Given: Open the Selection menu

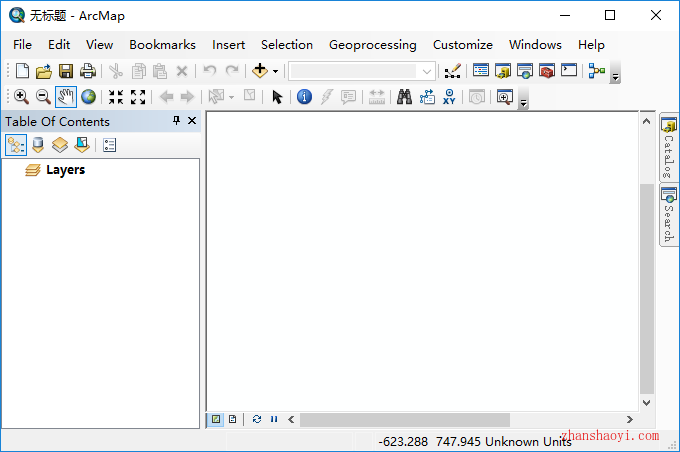Looking at the screenshot, I should (287, 45).
